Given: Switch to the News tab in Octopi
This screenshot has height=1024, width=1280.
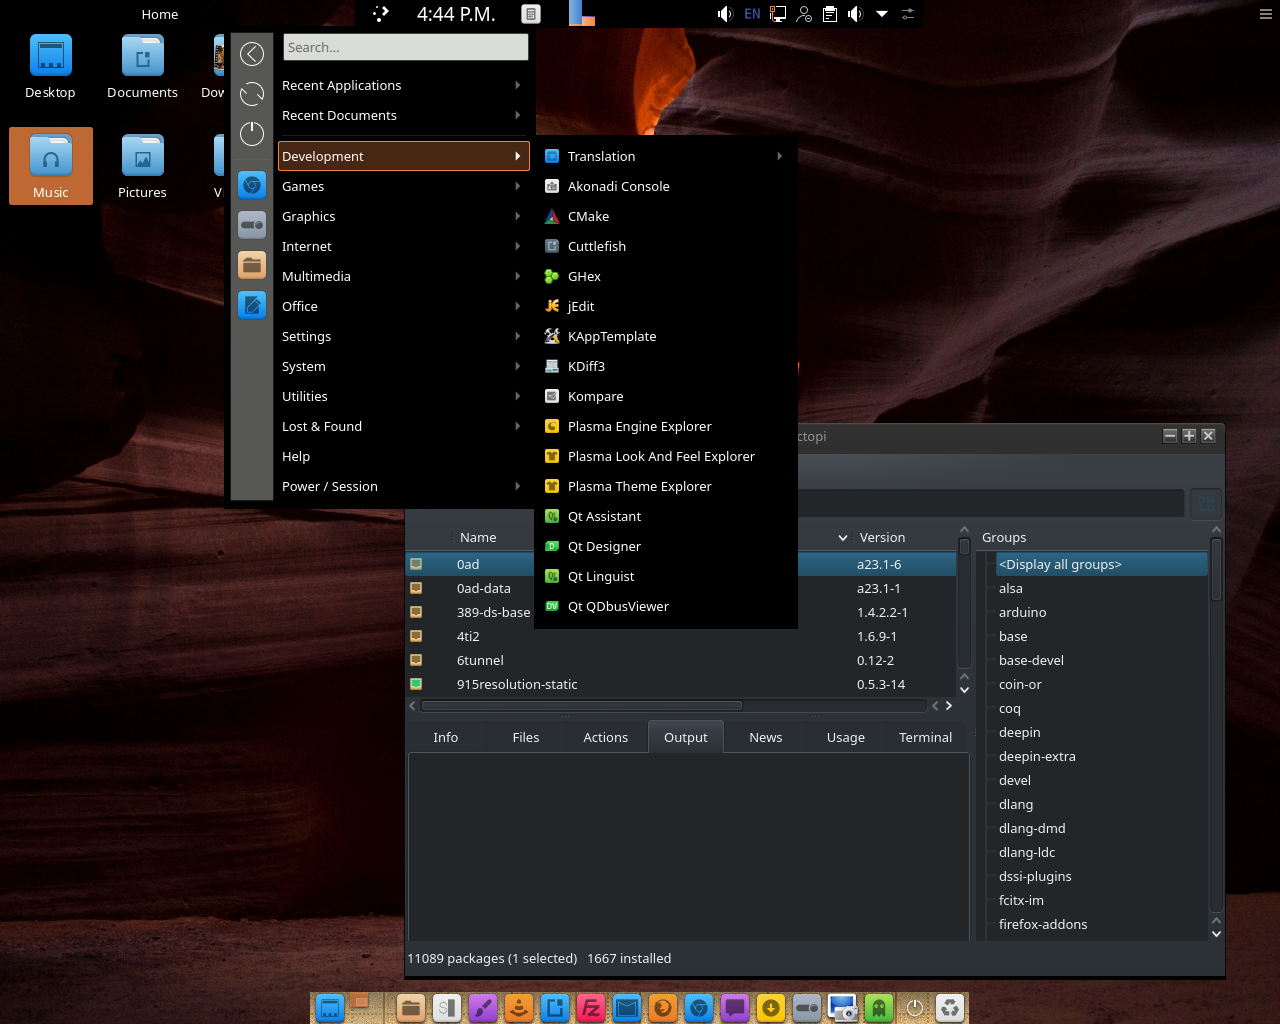Looking at the screenshot, I should pos(766,737).
